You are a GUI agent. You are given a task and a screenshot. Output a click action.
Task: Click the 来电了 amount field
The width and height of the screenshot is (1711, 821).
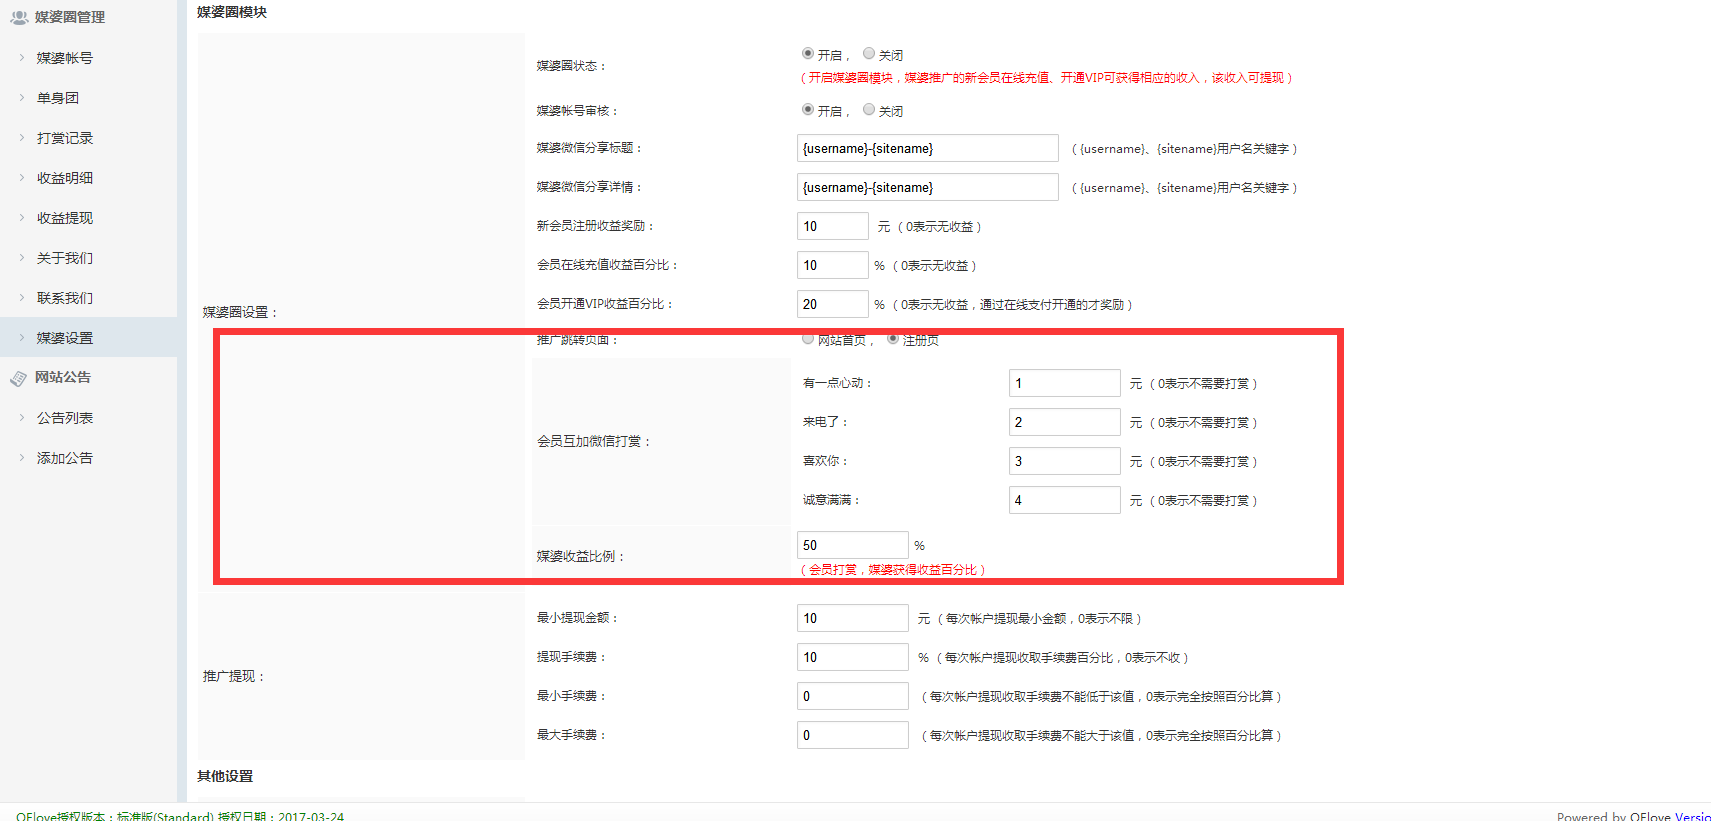coord(1065,422)
